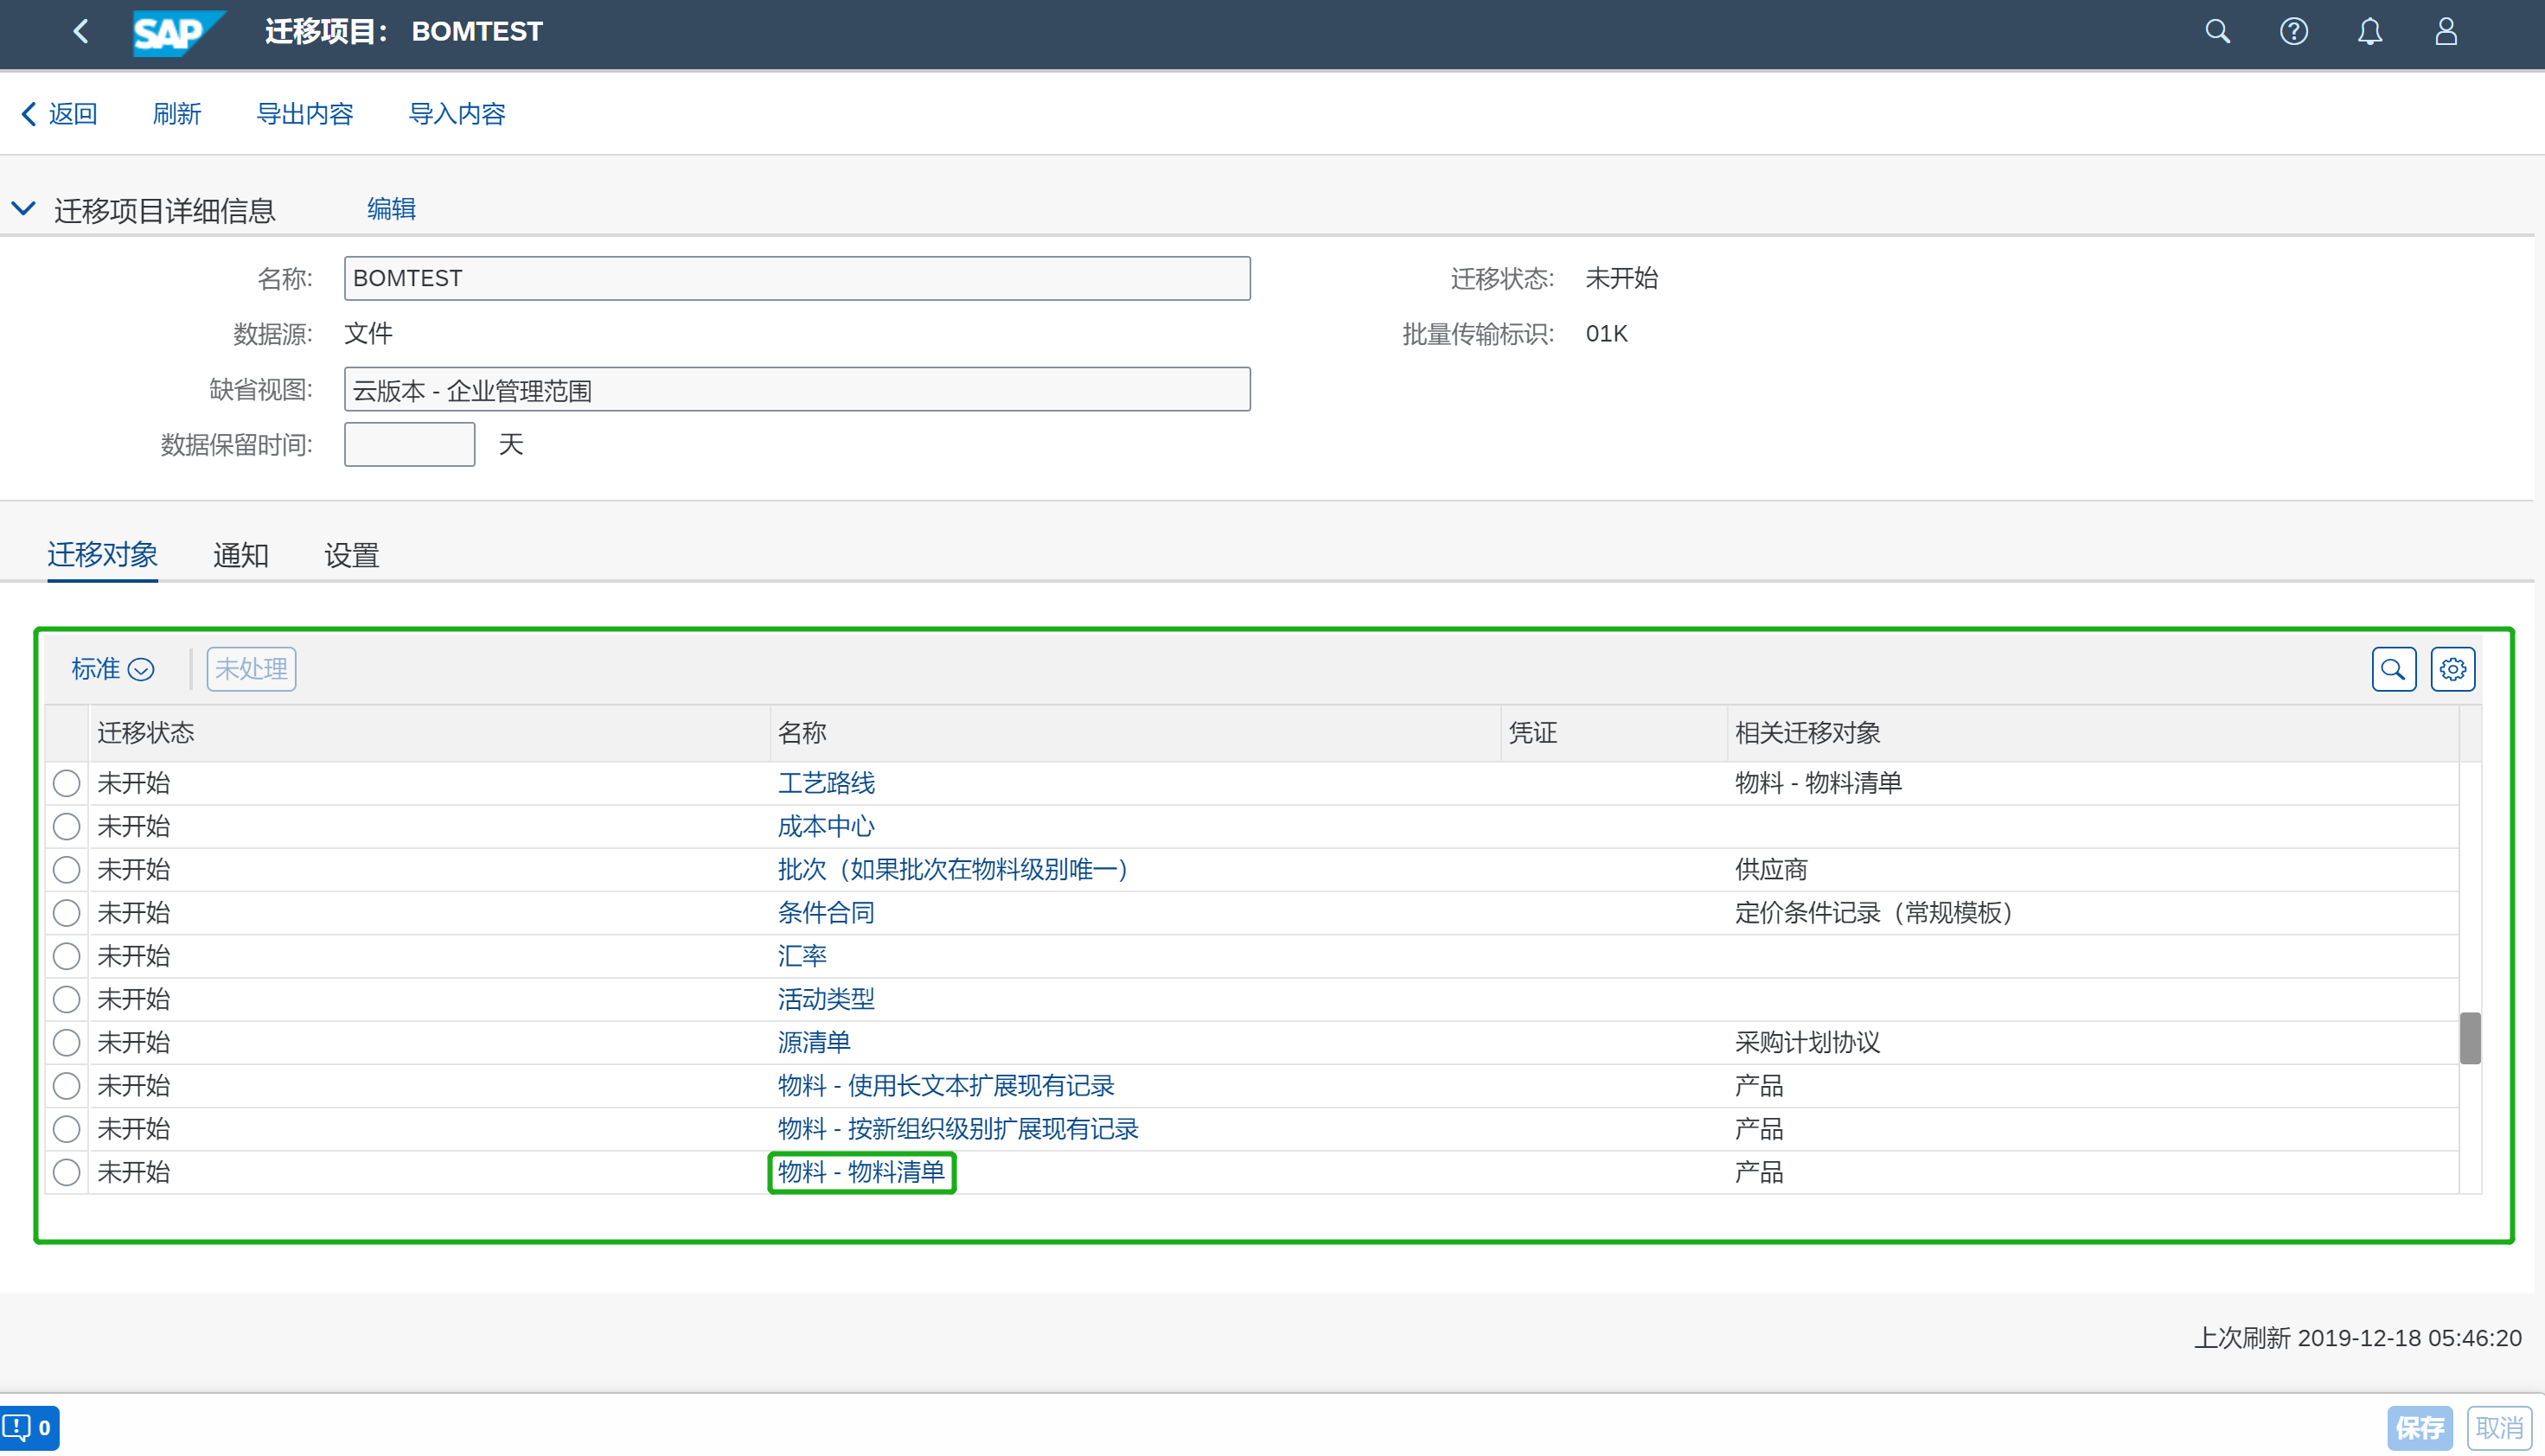
Task: Open the user profile icon
Action: [x=2445, y=32]
